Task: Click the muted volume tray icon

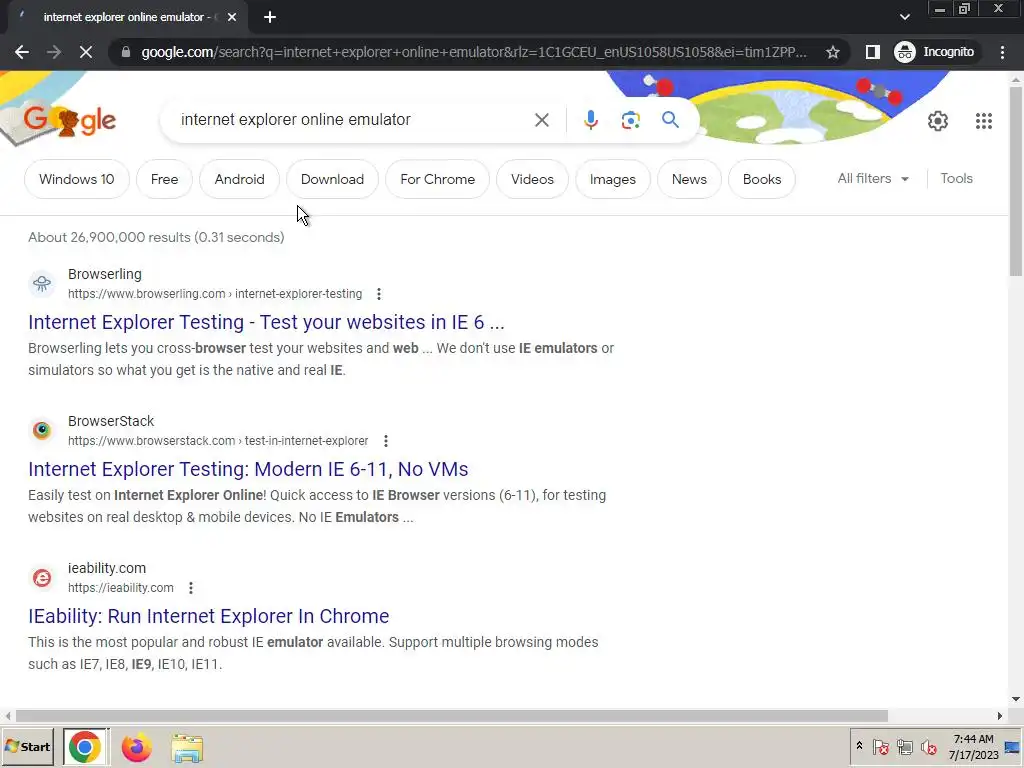Action: tap(928, 746)
